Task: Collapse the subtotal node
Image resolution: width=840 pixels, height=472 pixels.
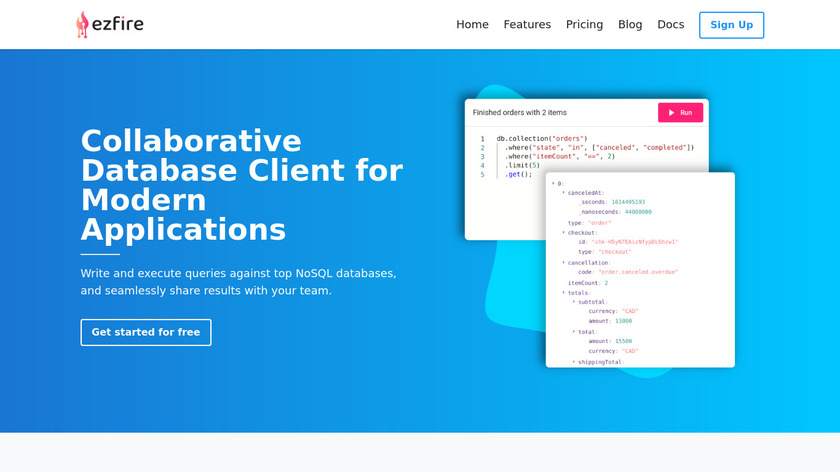Action: click(x=574, y=302)
